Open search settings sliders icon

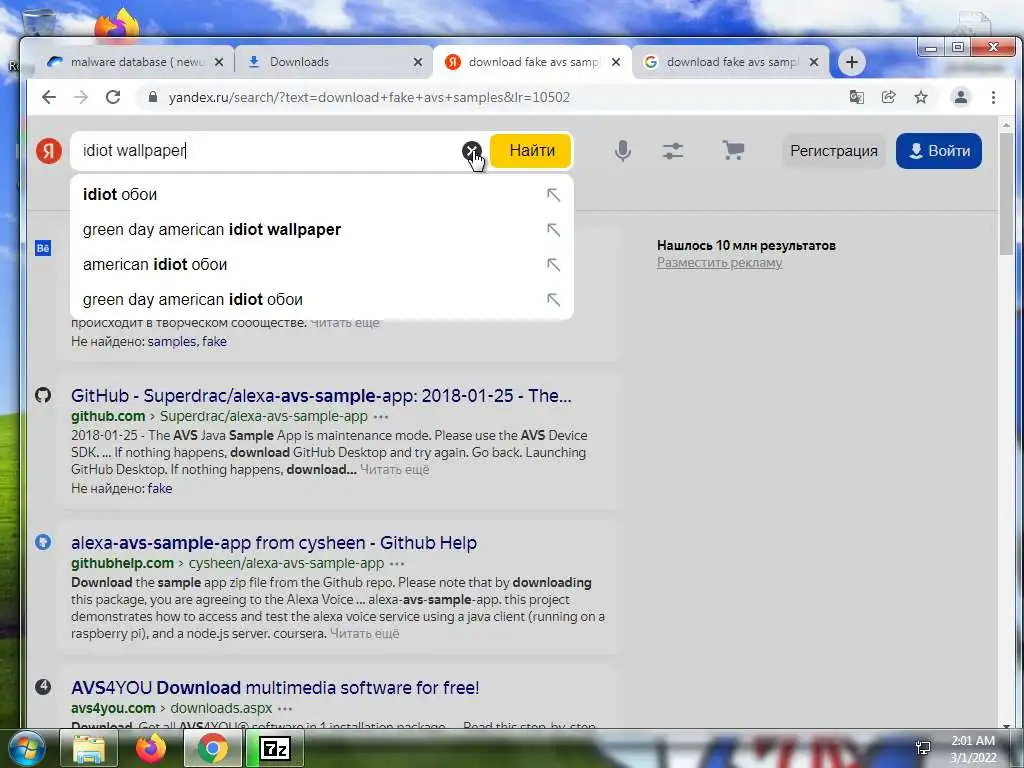(673, 151)
